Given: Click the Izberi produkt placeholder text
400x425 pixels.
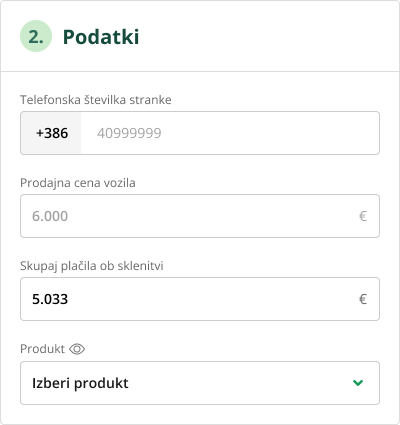Looking at the screenshot, I should [80, 383].
